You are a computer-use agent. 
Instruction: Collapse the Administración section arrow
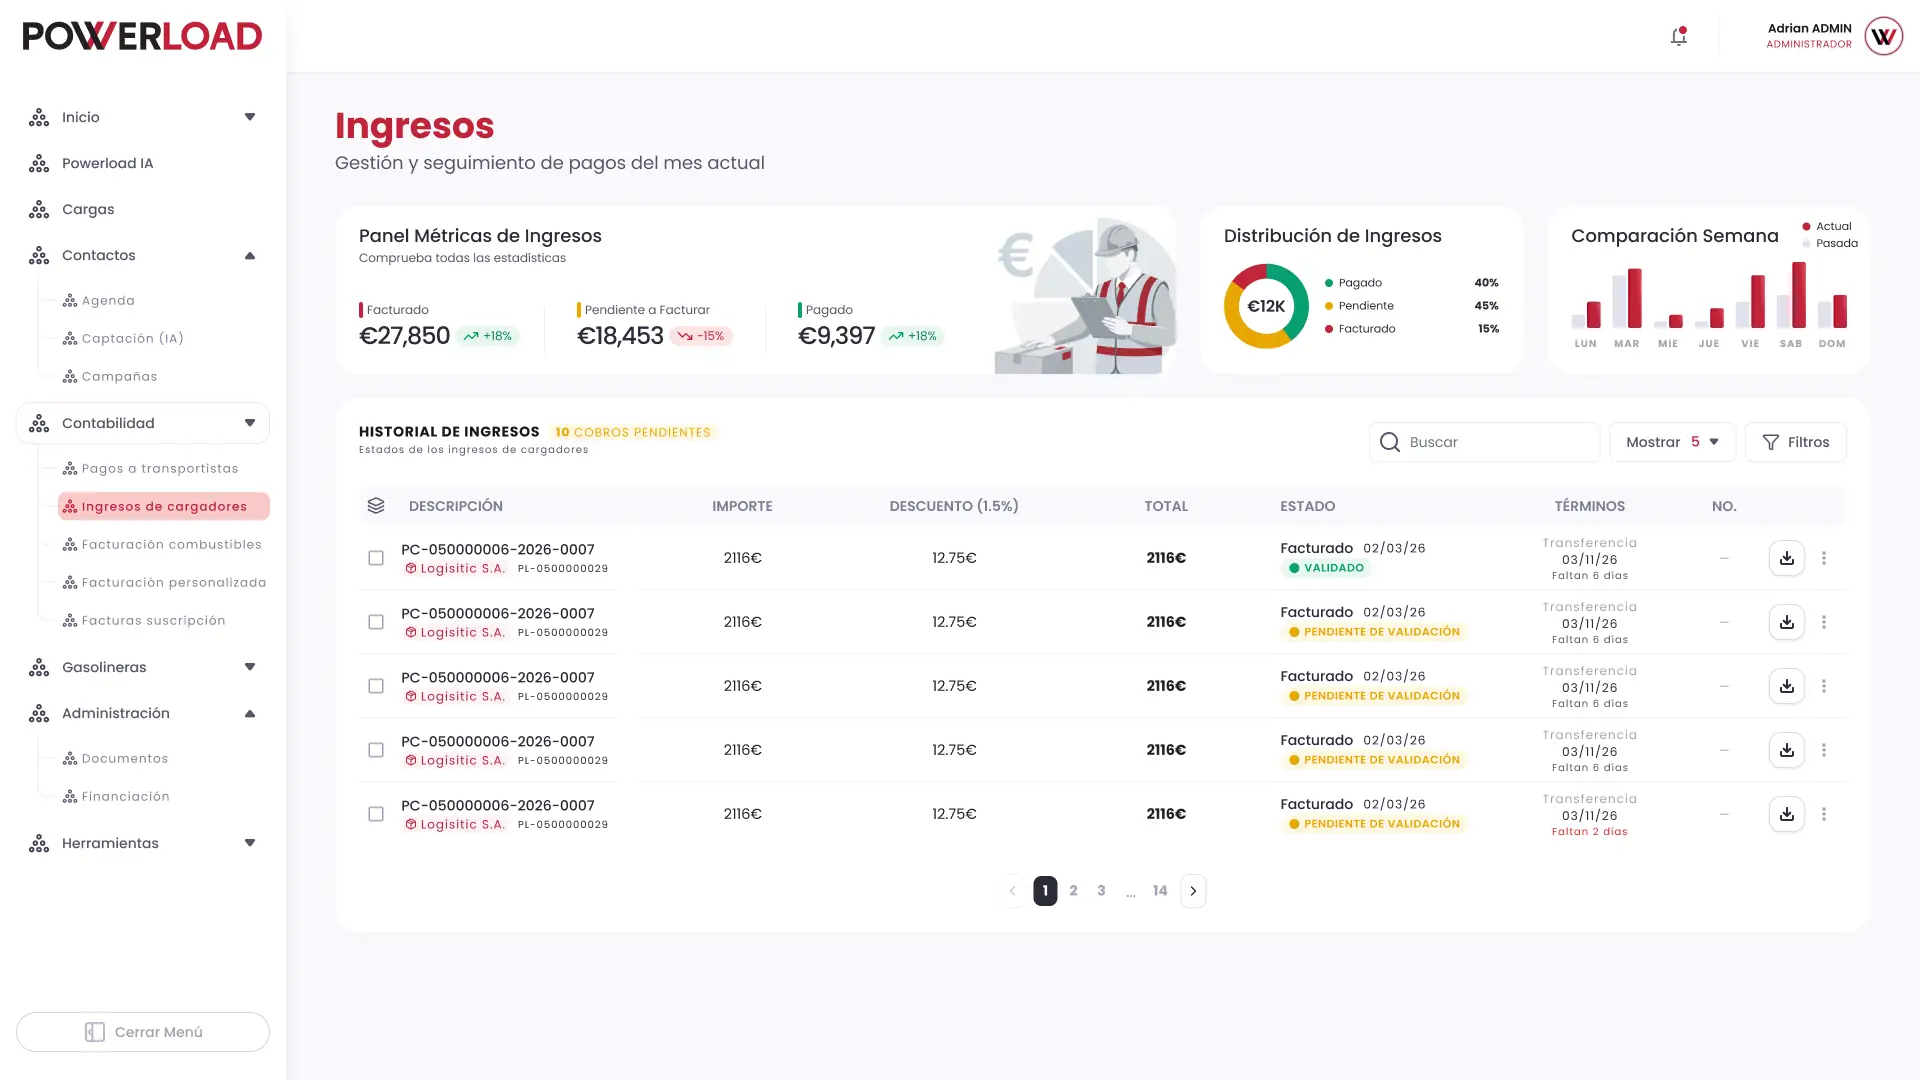tap(250, 713)
